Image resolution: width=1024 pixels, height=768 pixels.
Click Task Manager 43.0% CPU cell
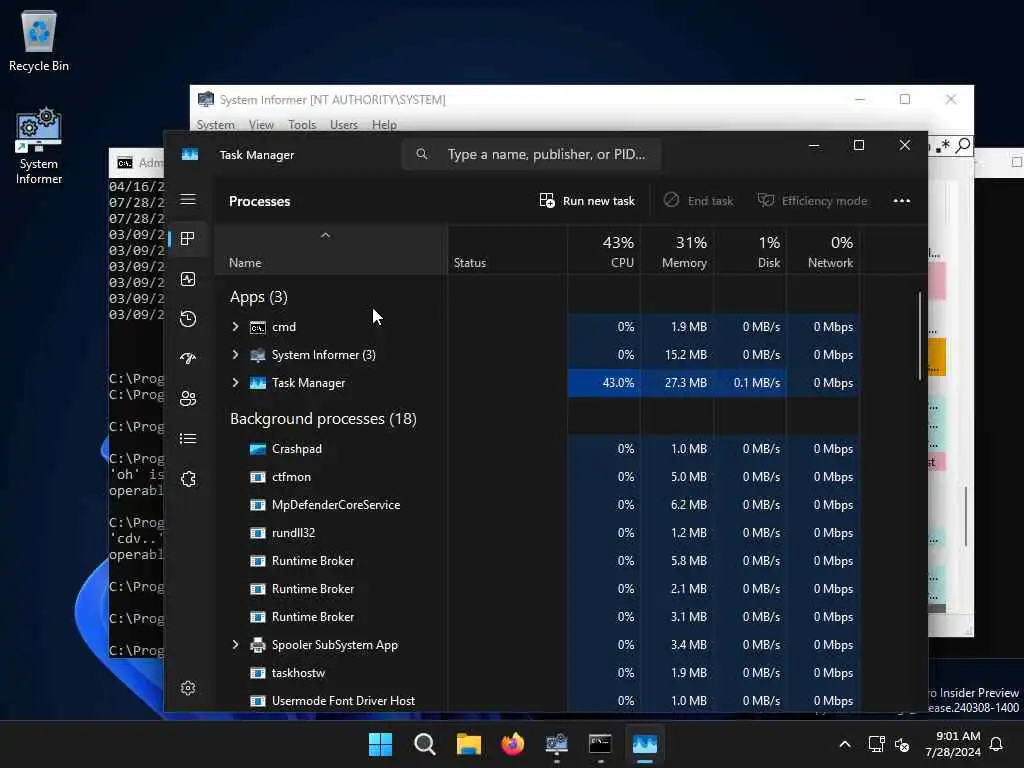click(x=605, y=383)
